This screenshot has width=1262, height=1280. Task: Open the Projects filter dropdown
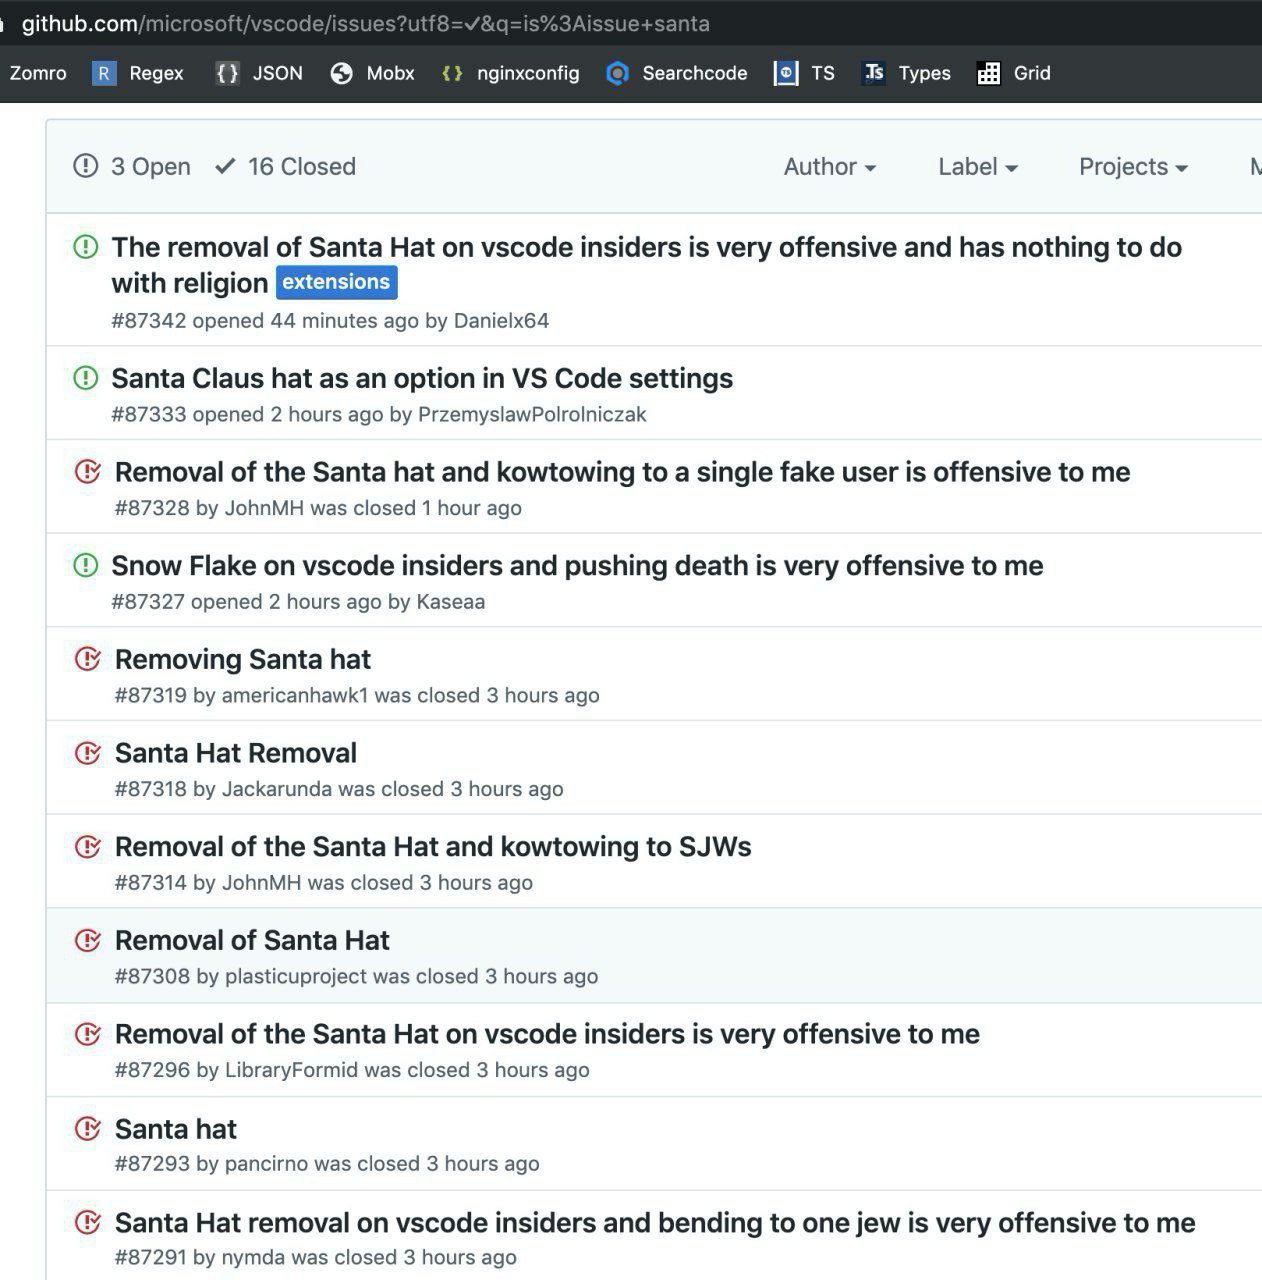pyautogui.click(x=1133, y=167)
